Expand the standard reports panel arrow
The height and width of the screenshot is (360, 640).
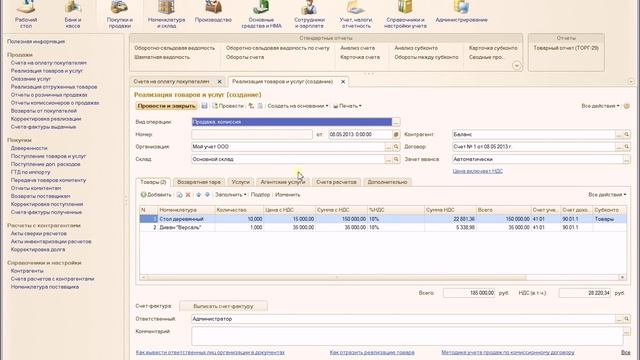pos(517,65)
